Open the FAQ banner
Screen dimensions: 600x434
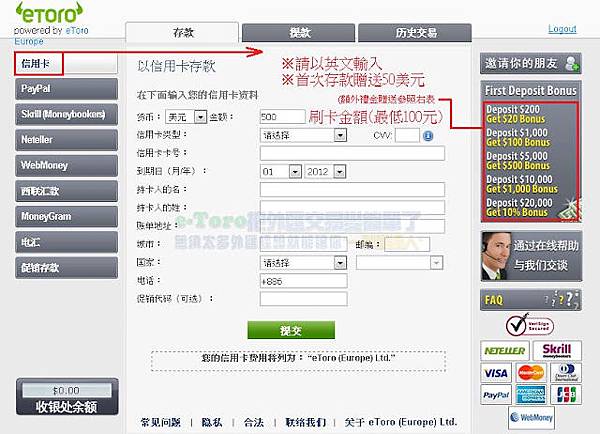[x=531, y=300]
